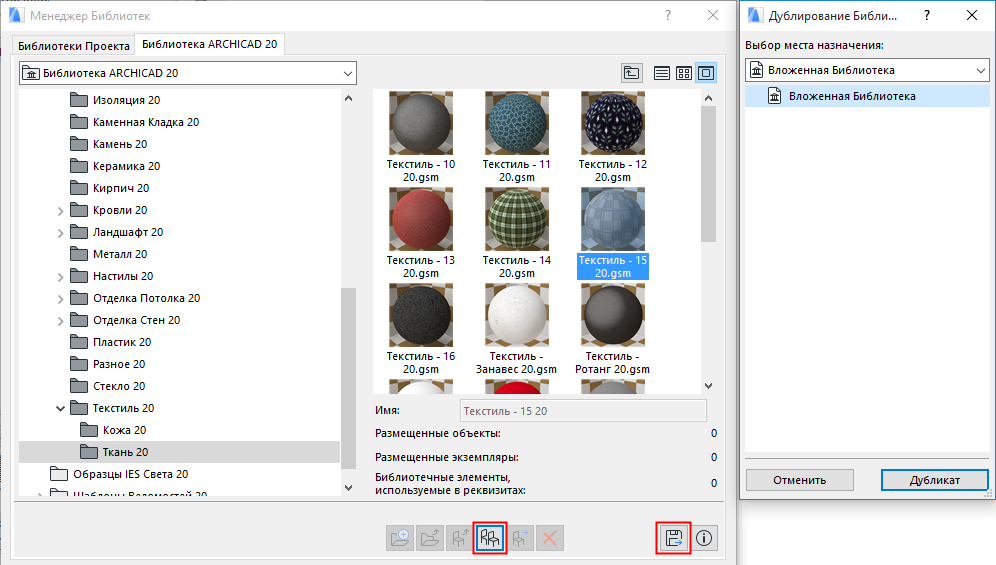Switch to large thumbnails view icon
Screen dimensions: 996x565
[x=706, y=73]
